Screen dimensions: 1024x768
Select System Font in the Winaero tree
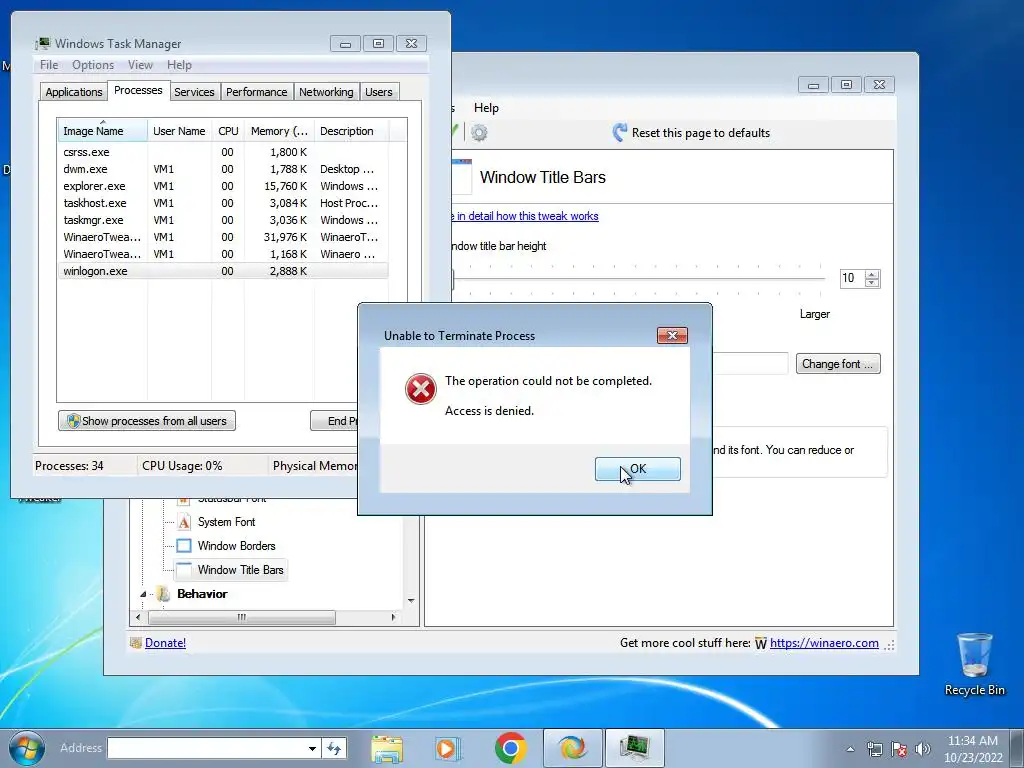226,522
